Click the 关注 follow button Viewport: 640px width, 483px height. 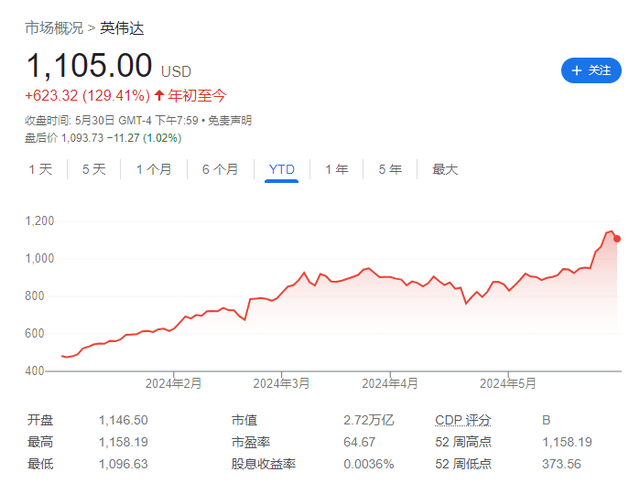591,70
